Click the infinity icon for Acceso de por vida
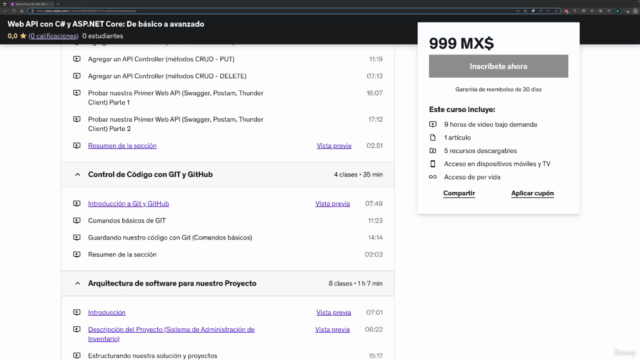This screenshot has width=640, height=360. point(433,177)
